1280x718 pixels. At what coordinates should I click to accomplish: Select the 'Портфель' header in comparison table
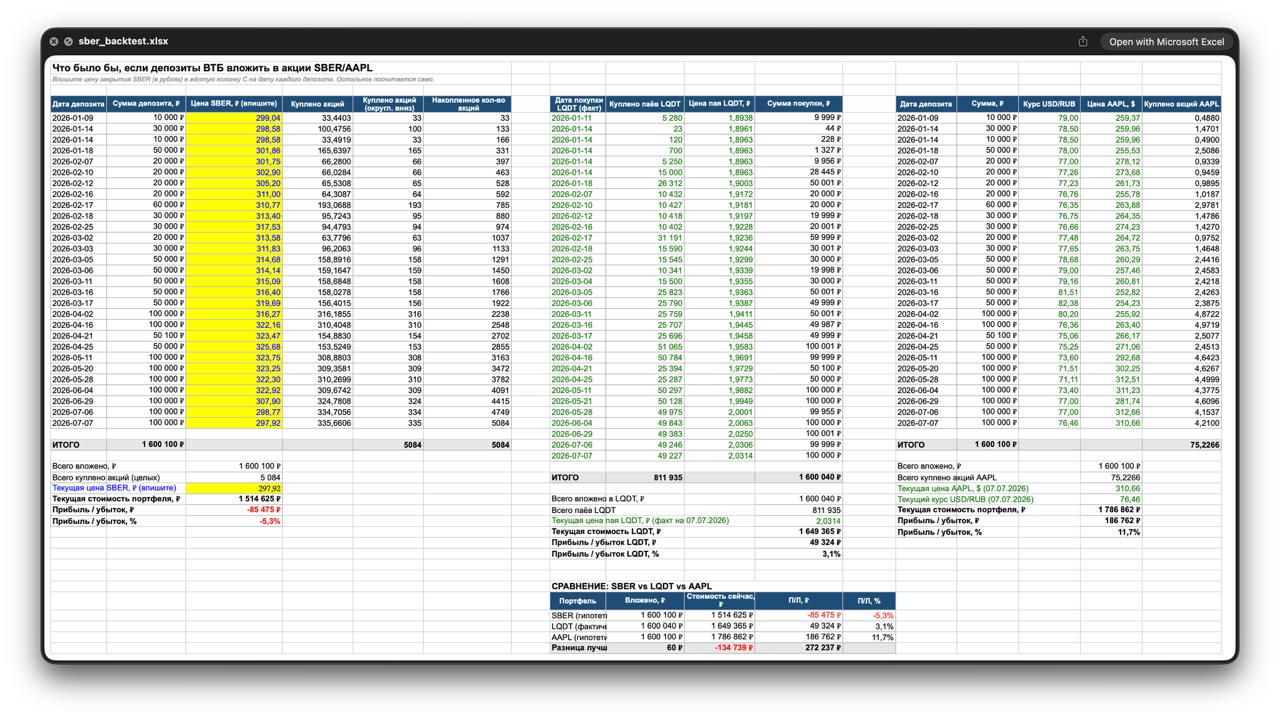click(x=577, y=600)
